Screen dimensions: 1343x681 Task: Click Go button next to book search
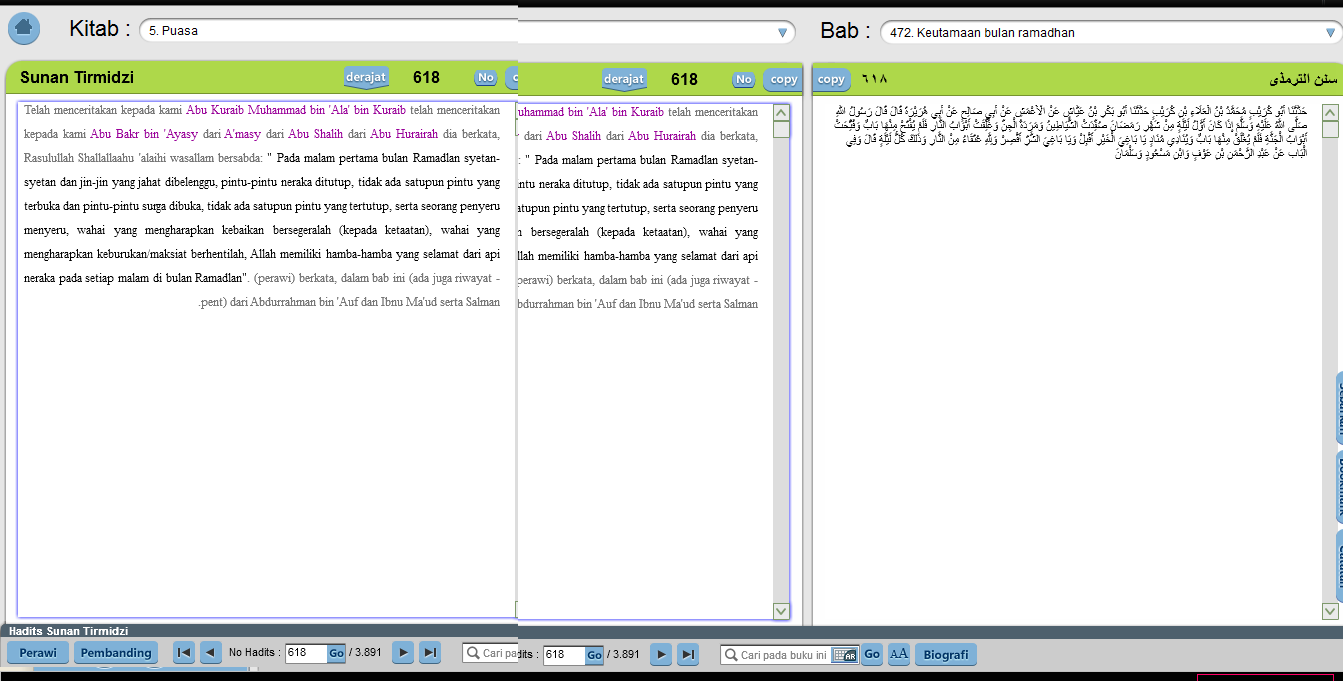pos(872,655)
